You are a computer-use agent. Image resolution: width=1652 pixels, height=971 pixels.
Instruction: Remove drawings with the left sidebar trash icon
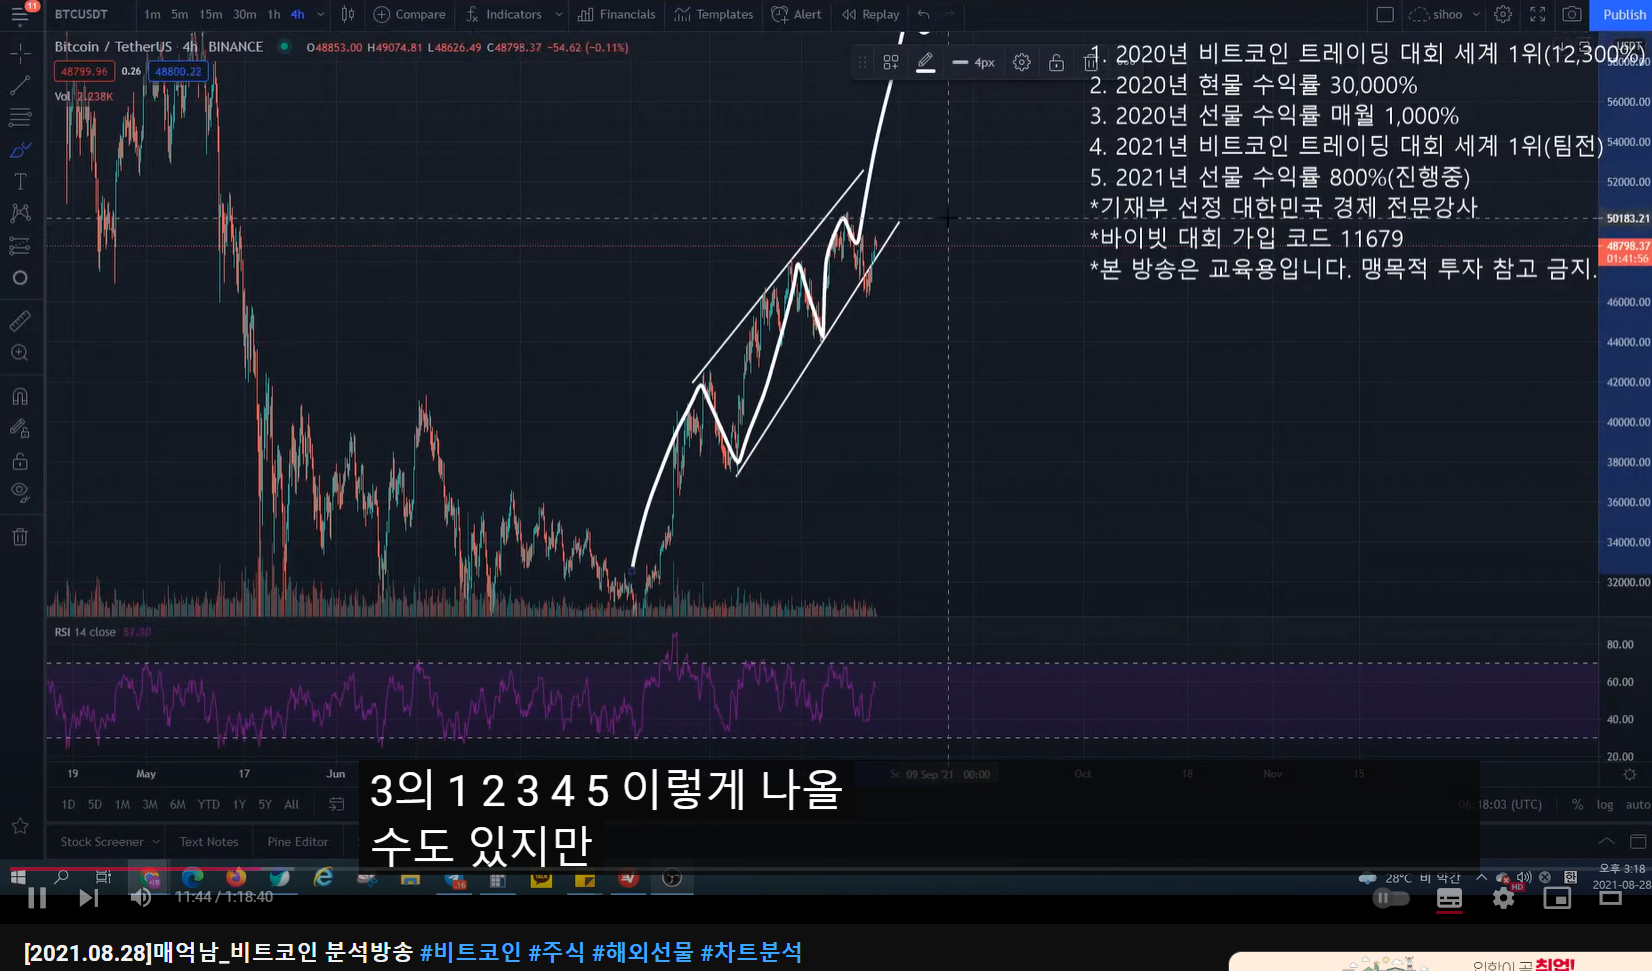tap(20, 537)
